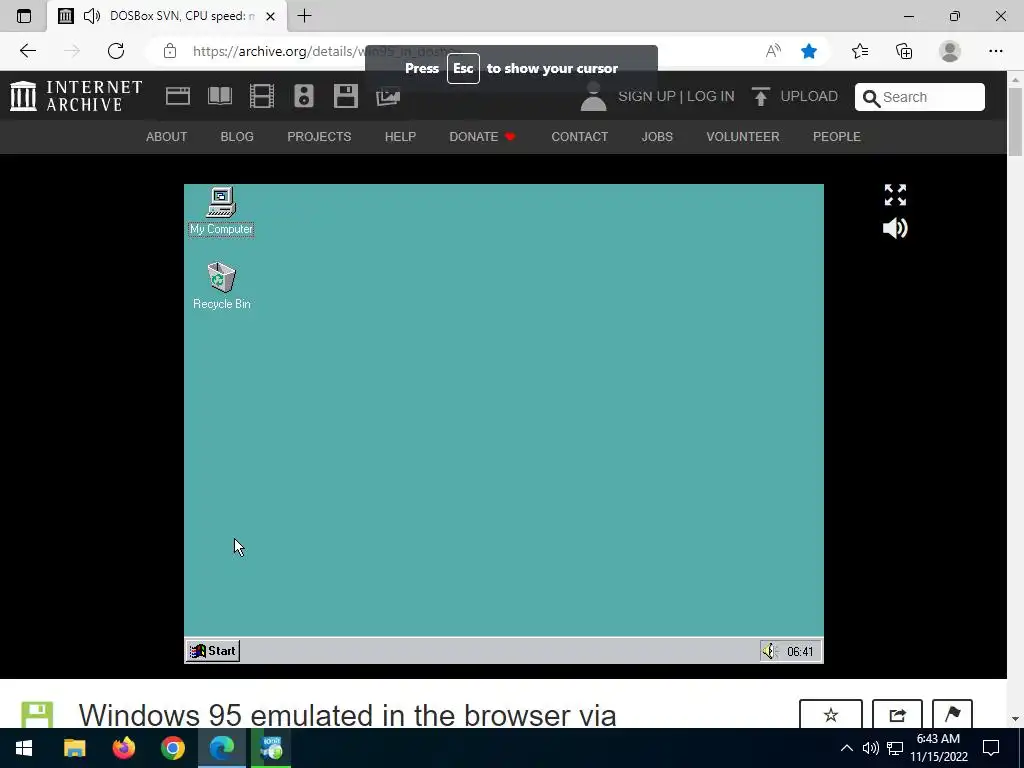This screenshot has width=1024, height=768.
Task: Close the DOSBox SVN tab
Action: [270, 16]
